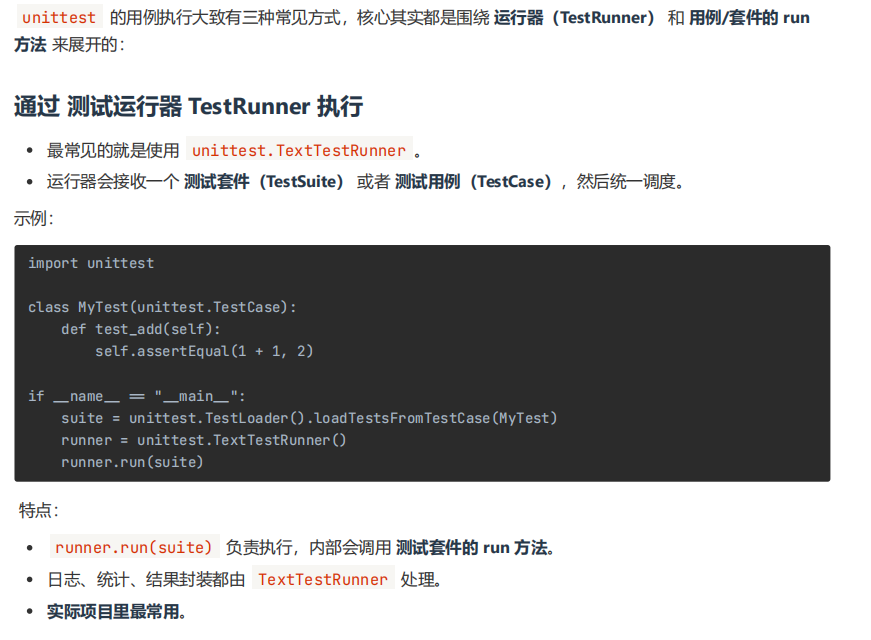Click the label '特点:'

click(x=39, y=510)
